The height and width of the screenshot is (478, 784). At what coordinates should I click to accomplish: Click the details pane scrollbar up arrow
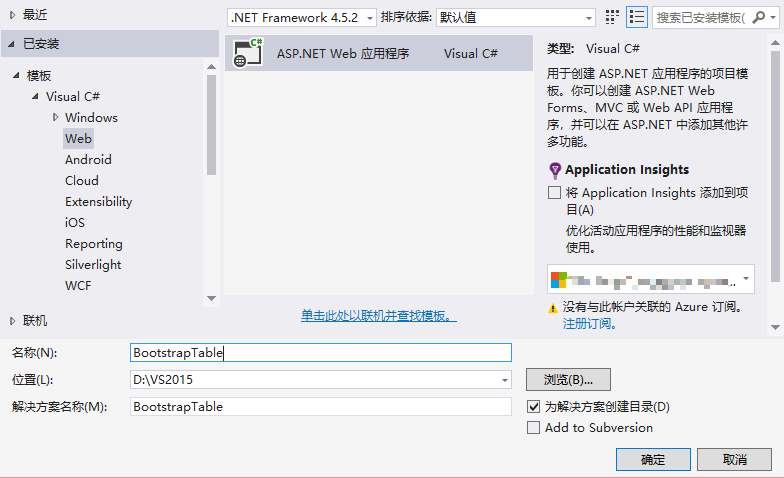(776, 43)
